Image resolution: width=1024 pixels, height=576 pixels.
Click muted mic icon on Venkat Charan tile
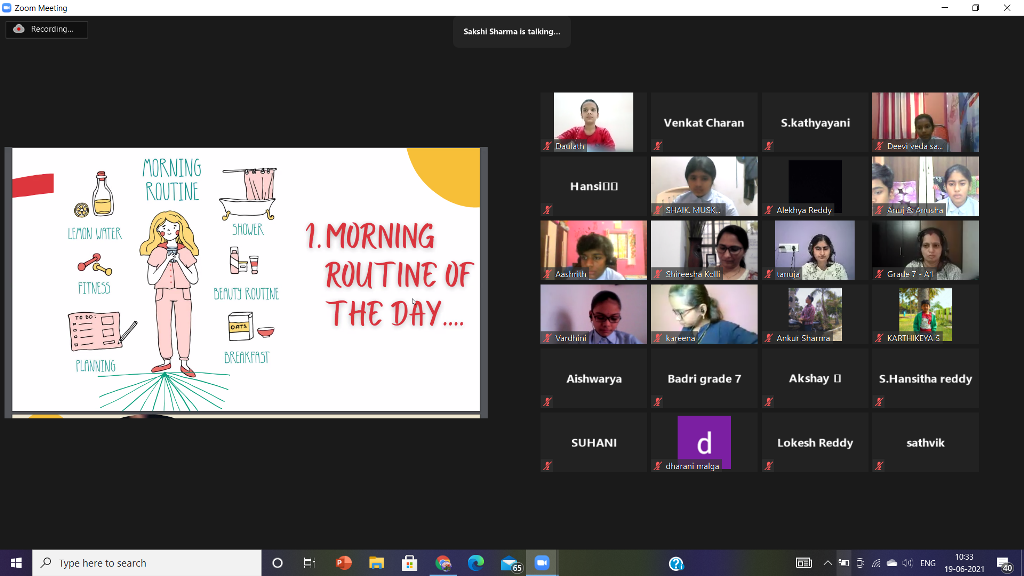[658, 146]
